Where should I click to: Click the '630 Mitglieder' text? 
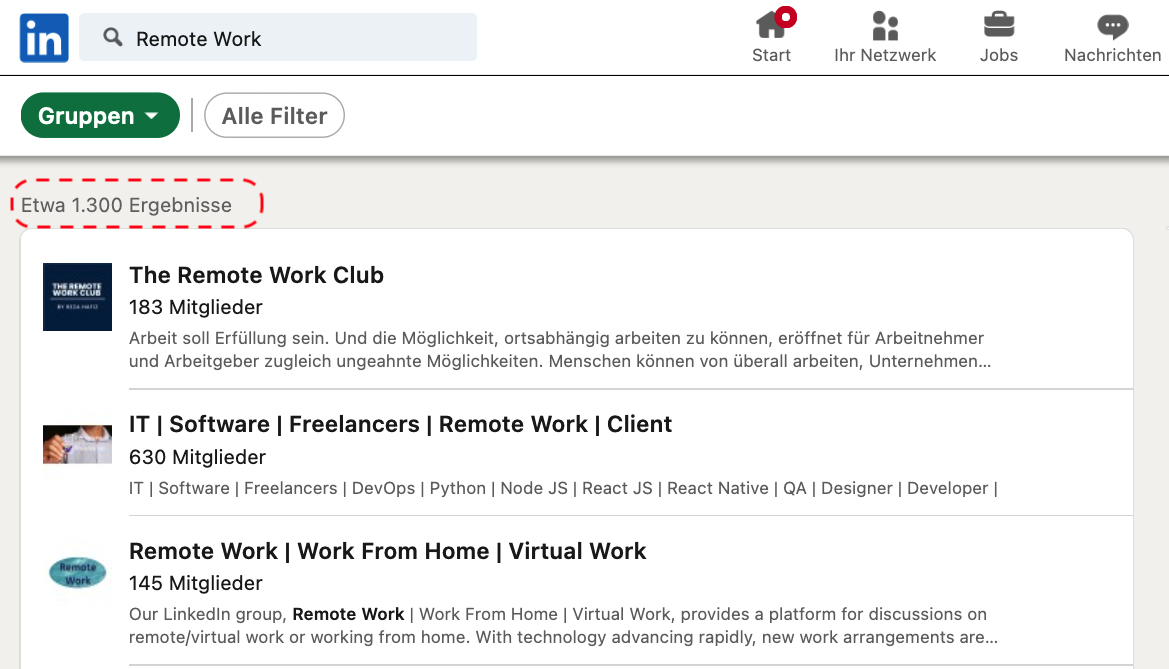click(x=197, y=457)
